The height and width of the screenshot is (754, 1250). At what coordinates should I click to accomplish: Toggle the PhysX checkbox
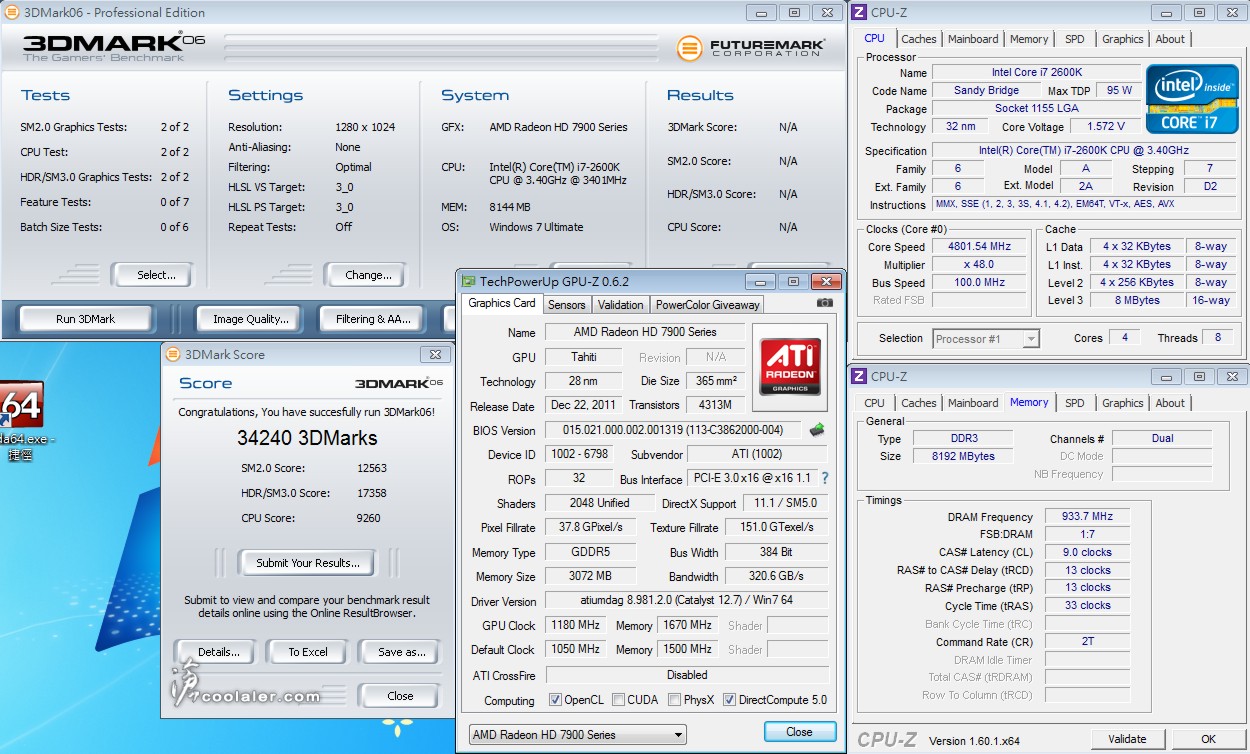click(675, 700)
